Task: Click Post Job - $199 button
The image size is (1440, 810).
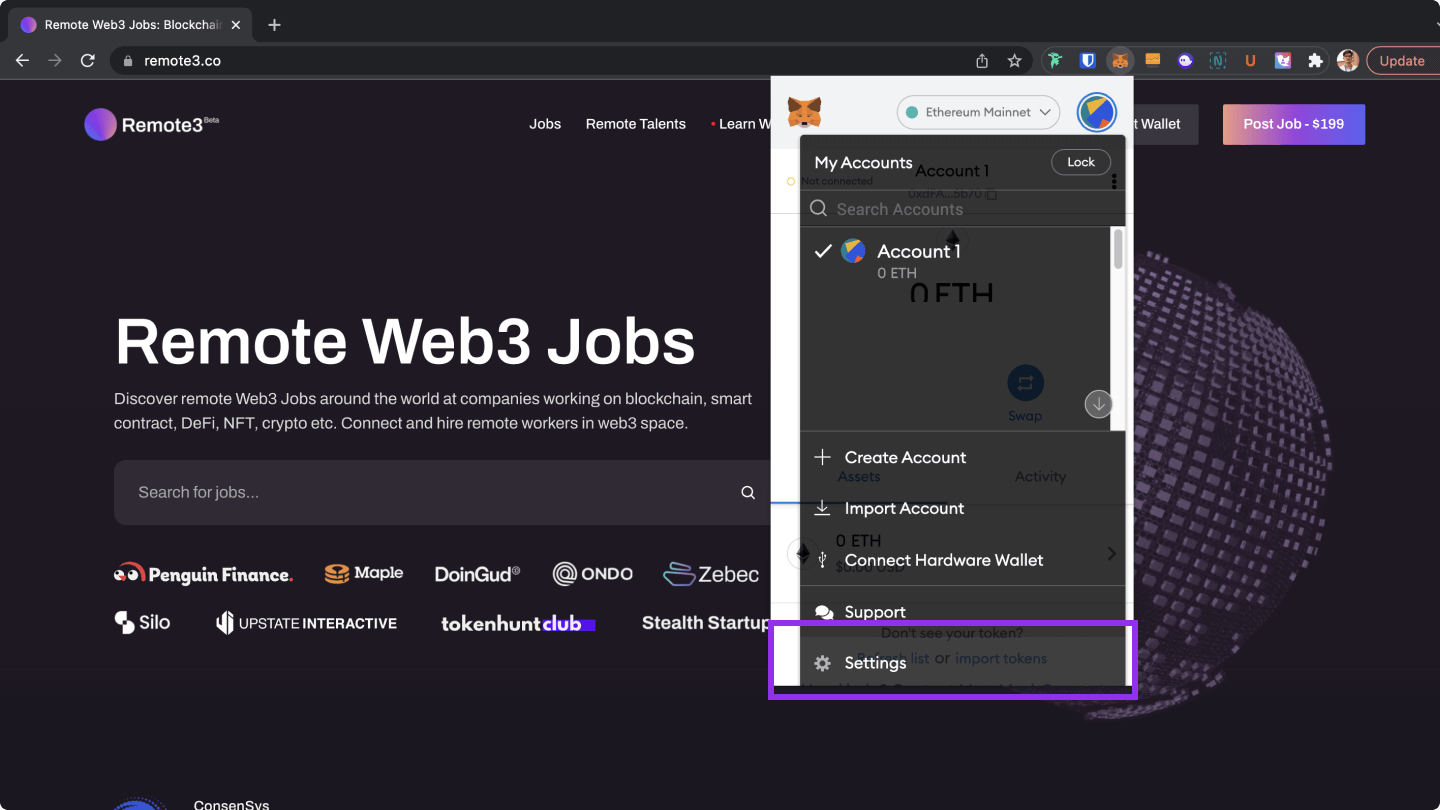Action: [1294, 124]
